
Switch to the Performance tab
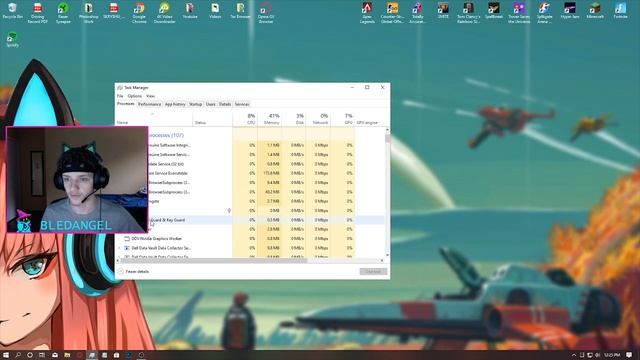pos(149,104)
